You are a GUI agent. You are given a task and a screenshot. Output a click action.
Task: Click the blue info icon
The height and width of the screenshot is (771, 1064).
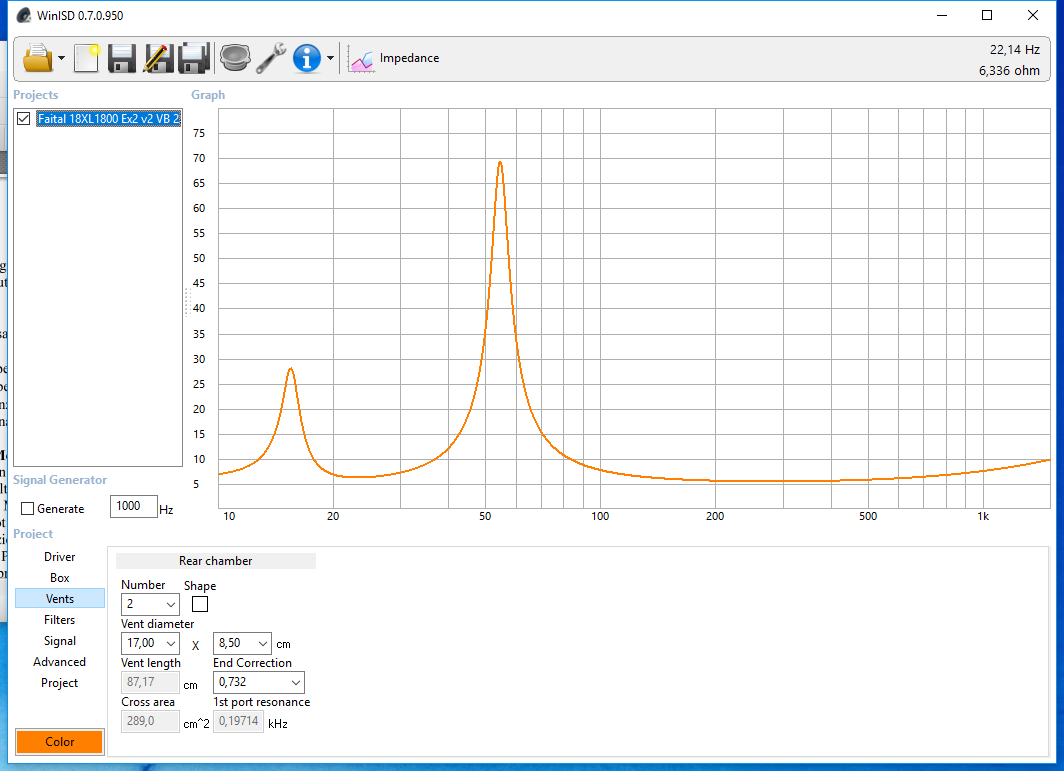tap(306, 58)
